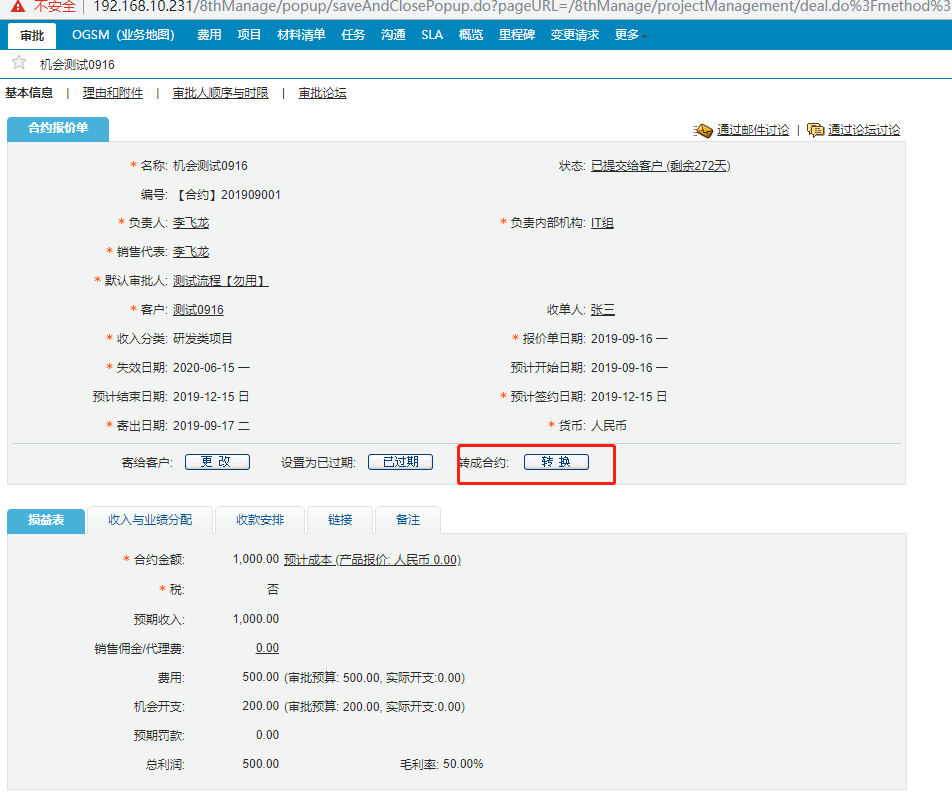
Task: Select the 概览 menu item
Action: tap(471, 35)
